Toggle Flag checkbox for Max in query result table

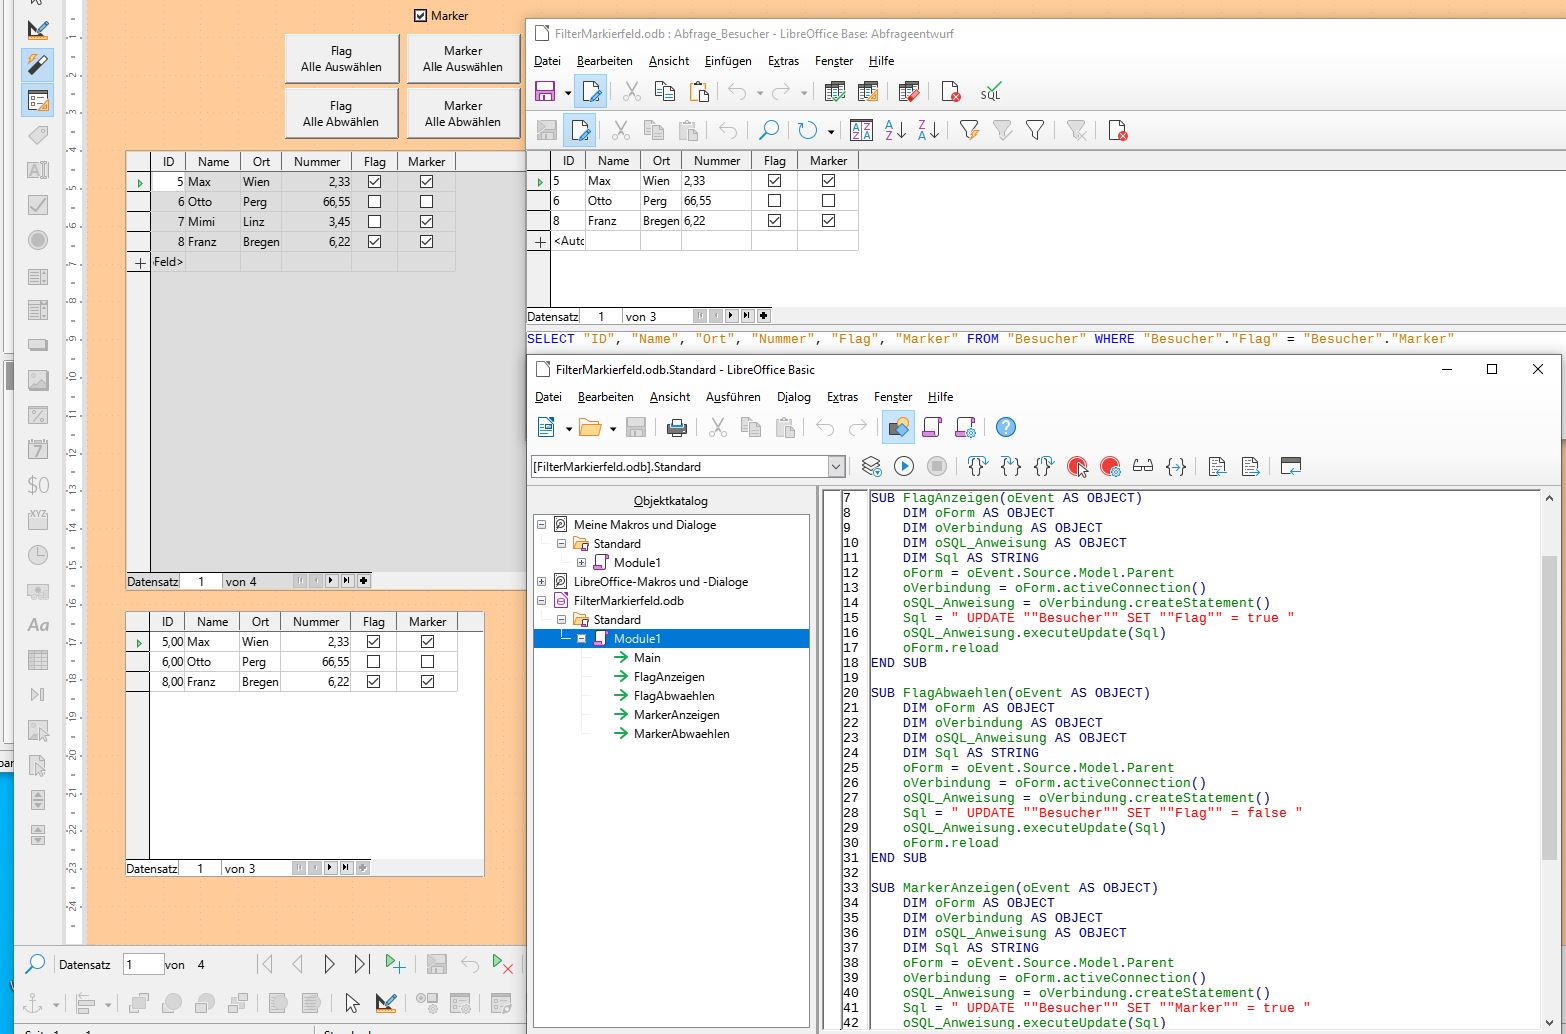pos(774,180)
